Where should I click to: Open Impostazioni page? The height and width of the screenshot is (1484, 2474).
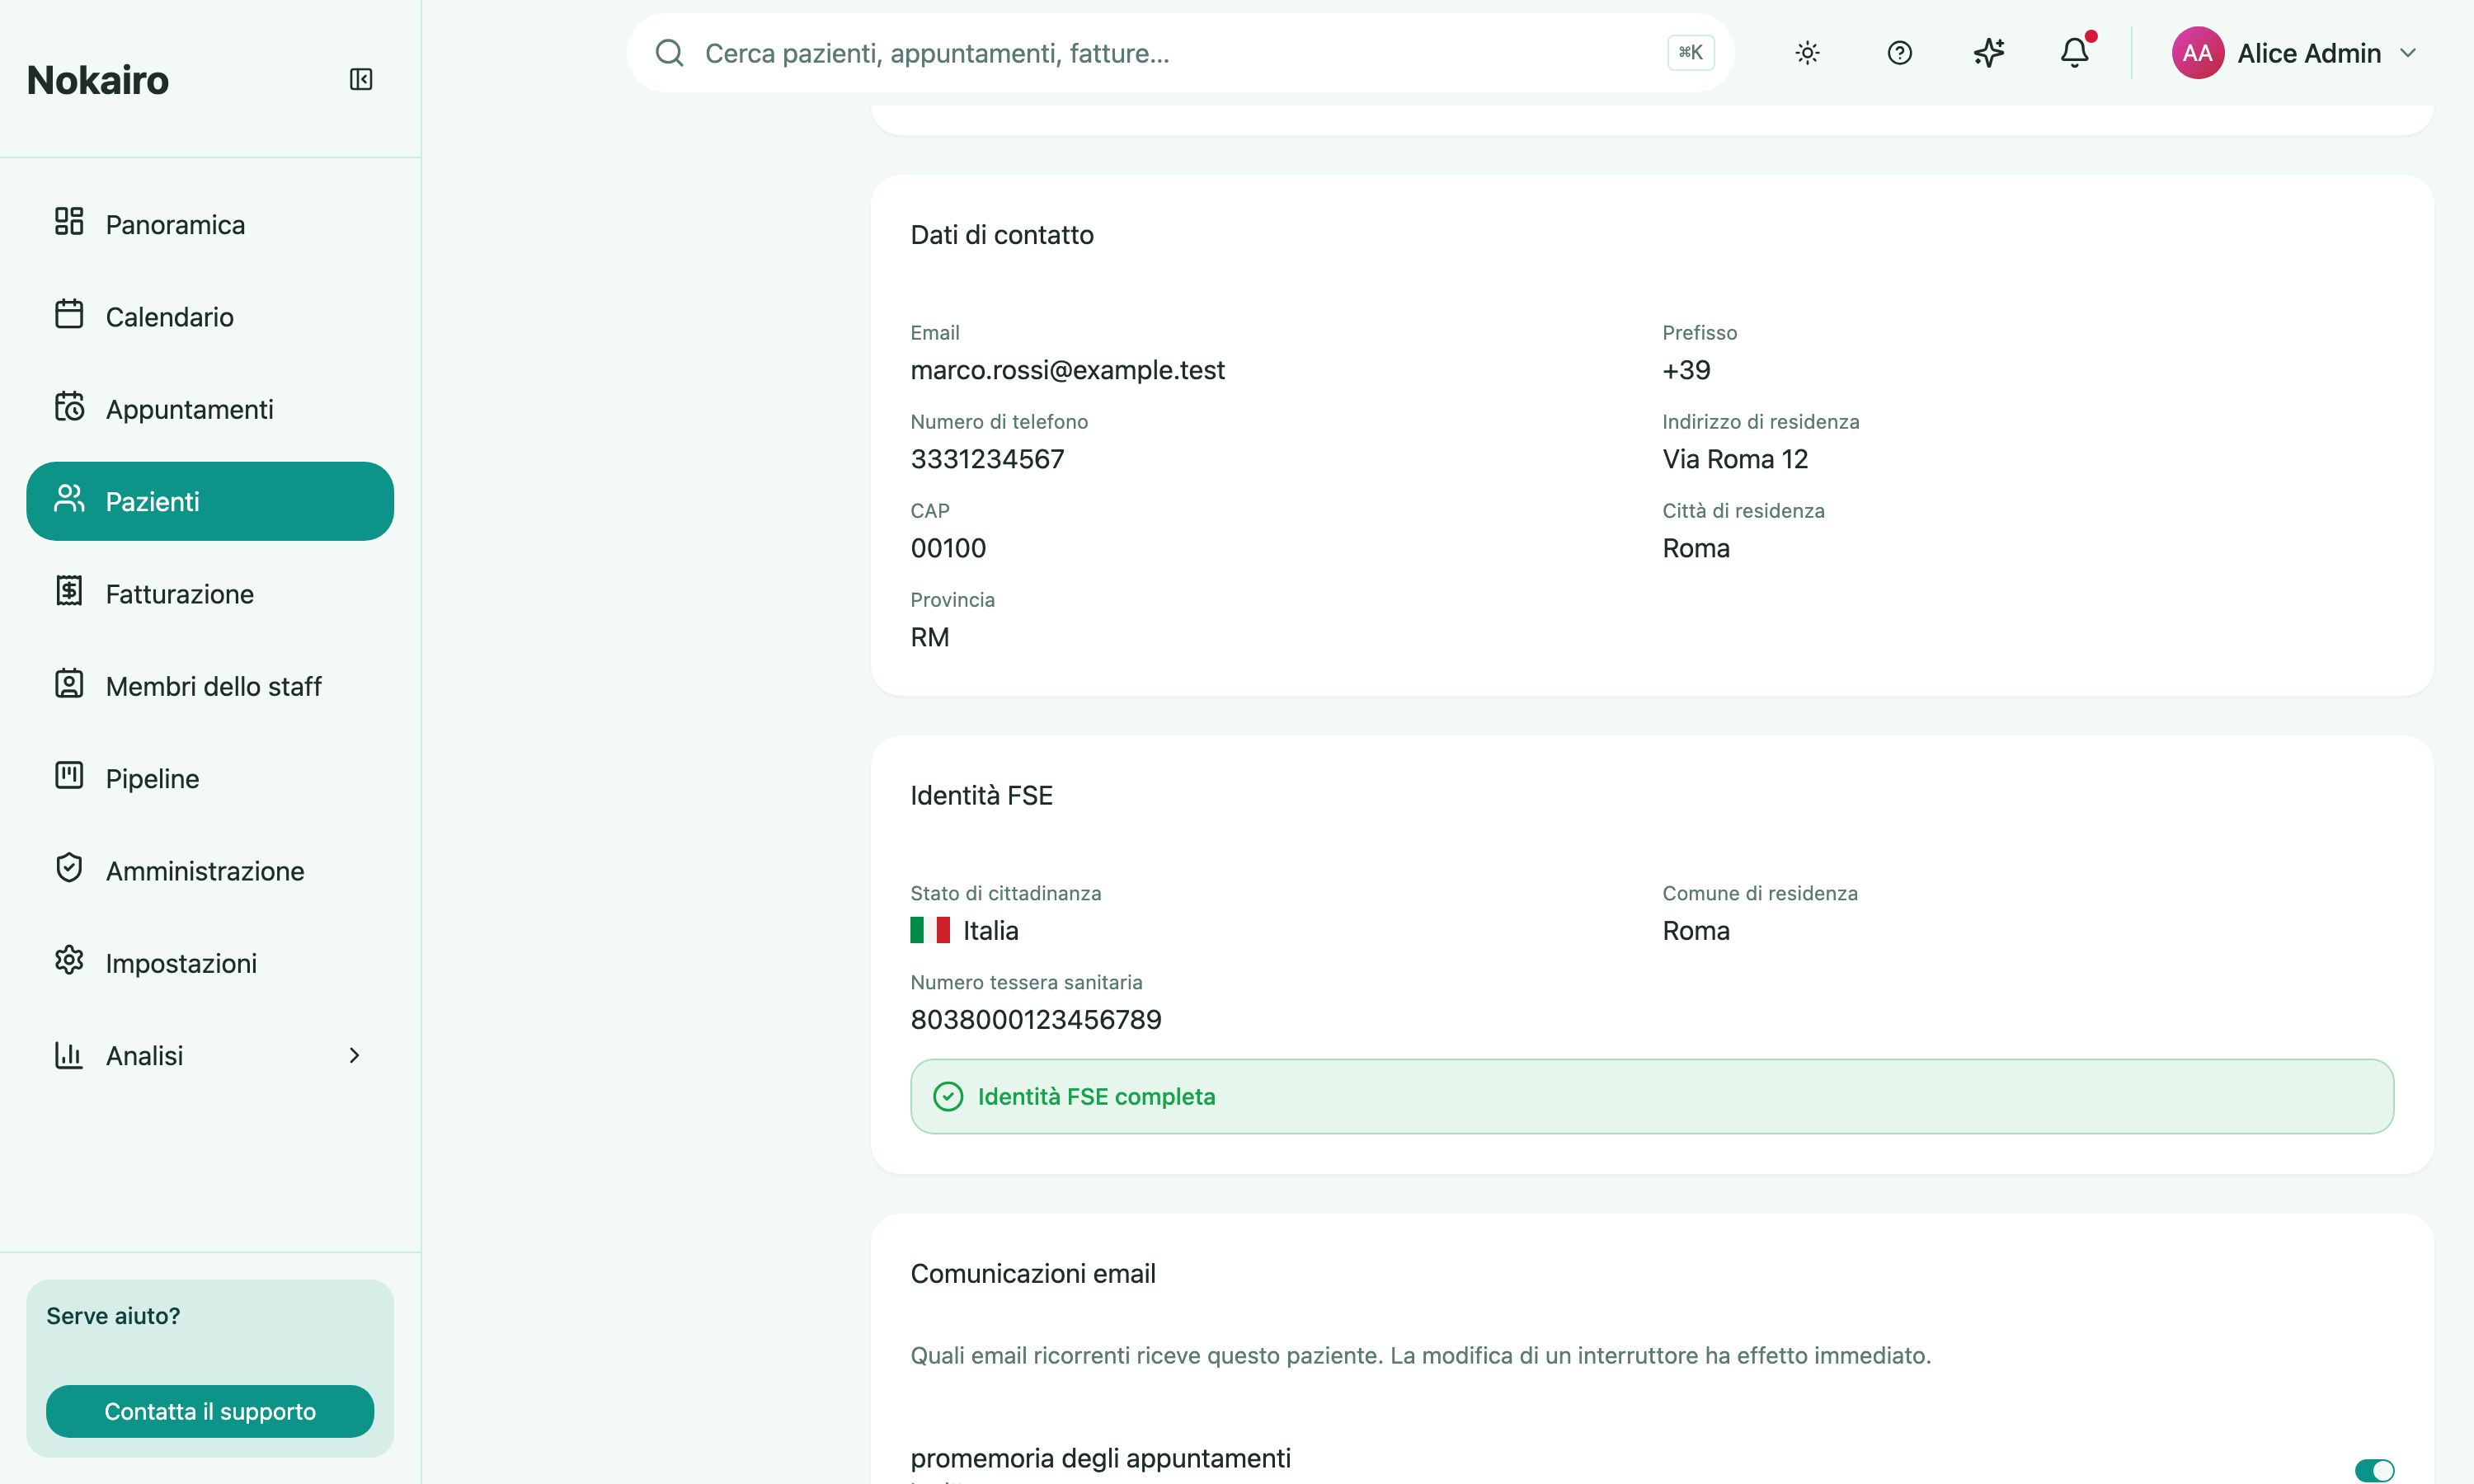tap(210, 963)
